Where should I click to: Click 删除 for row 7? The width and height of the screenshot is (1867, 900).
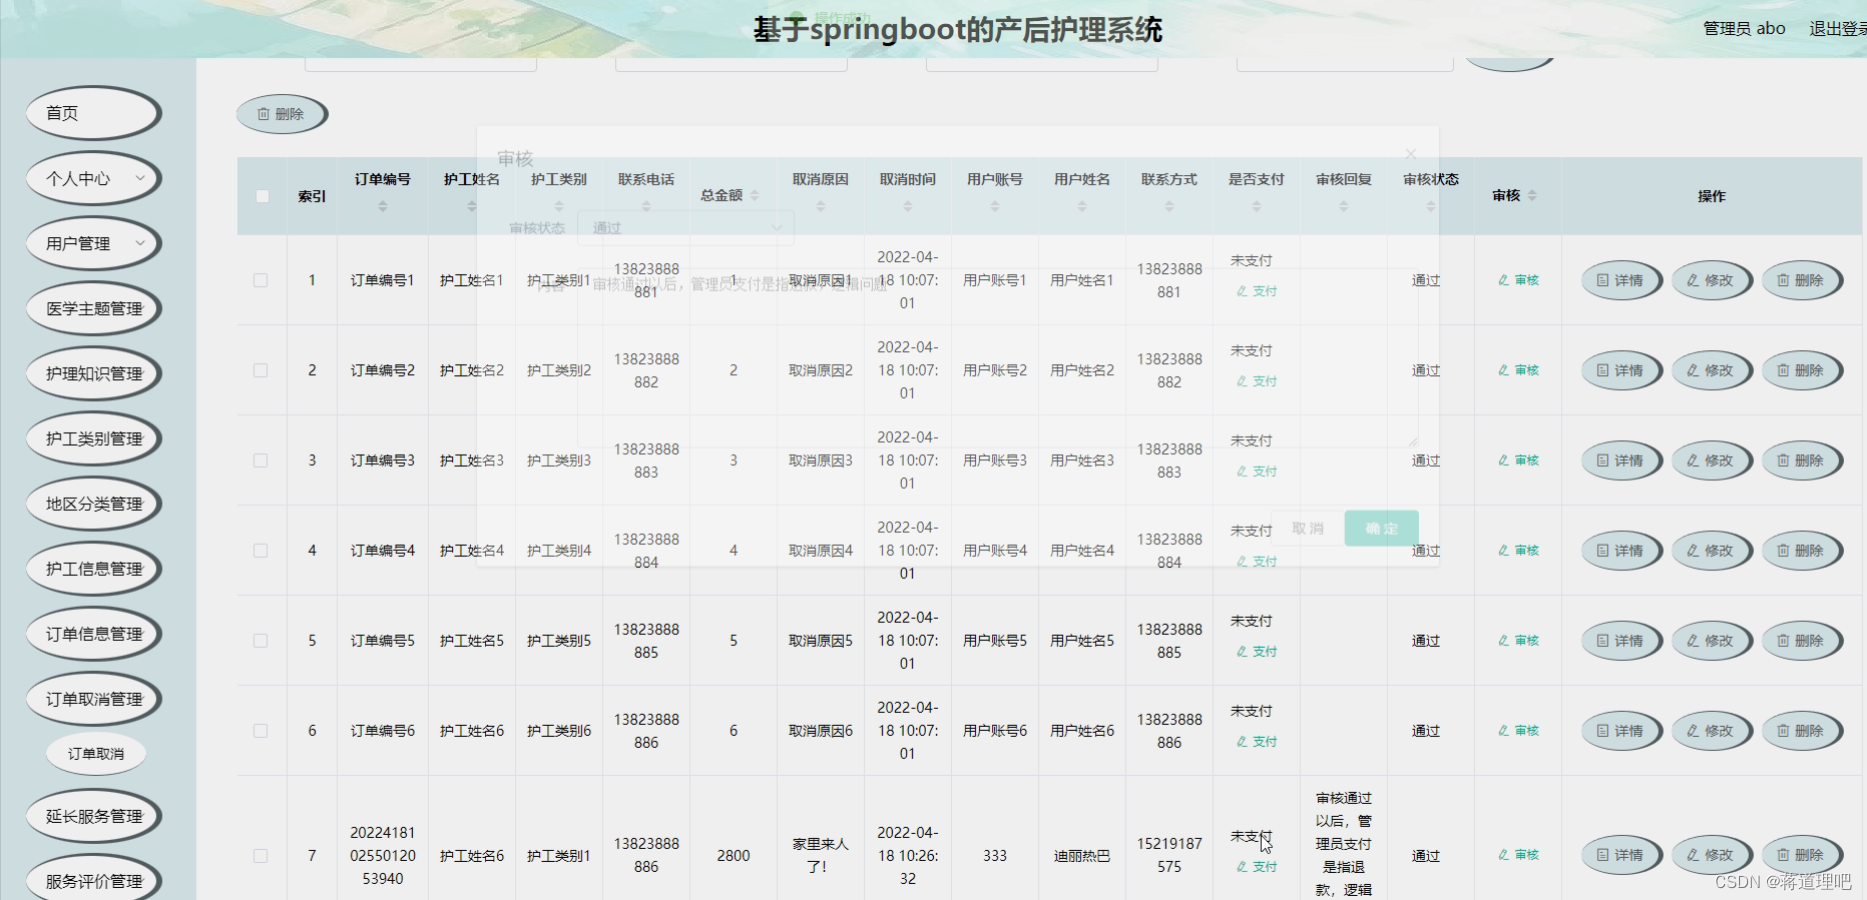(x=1801, y=855)
